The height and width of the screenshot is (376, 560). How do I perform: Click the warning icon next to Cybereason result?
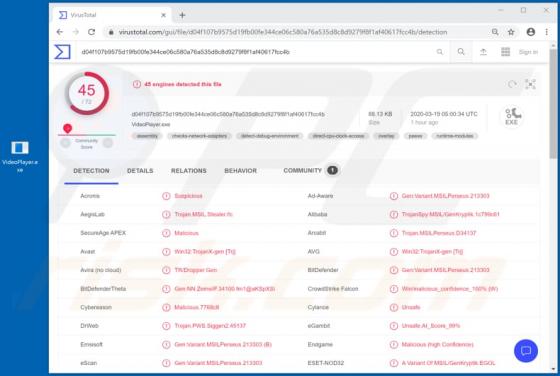[166, 307]
